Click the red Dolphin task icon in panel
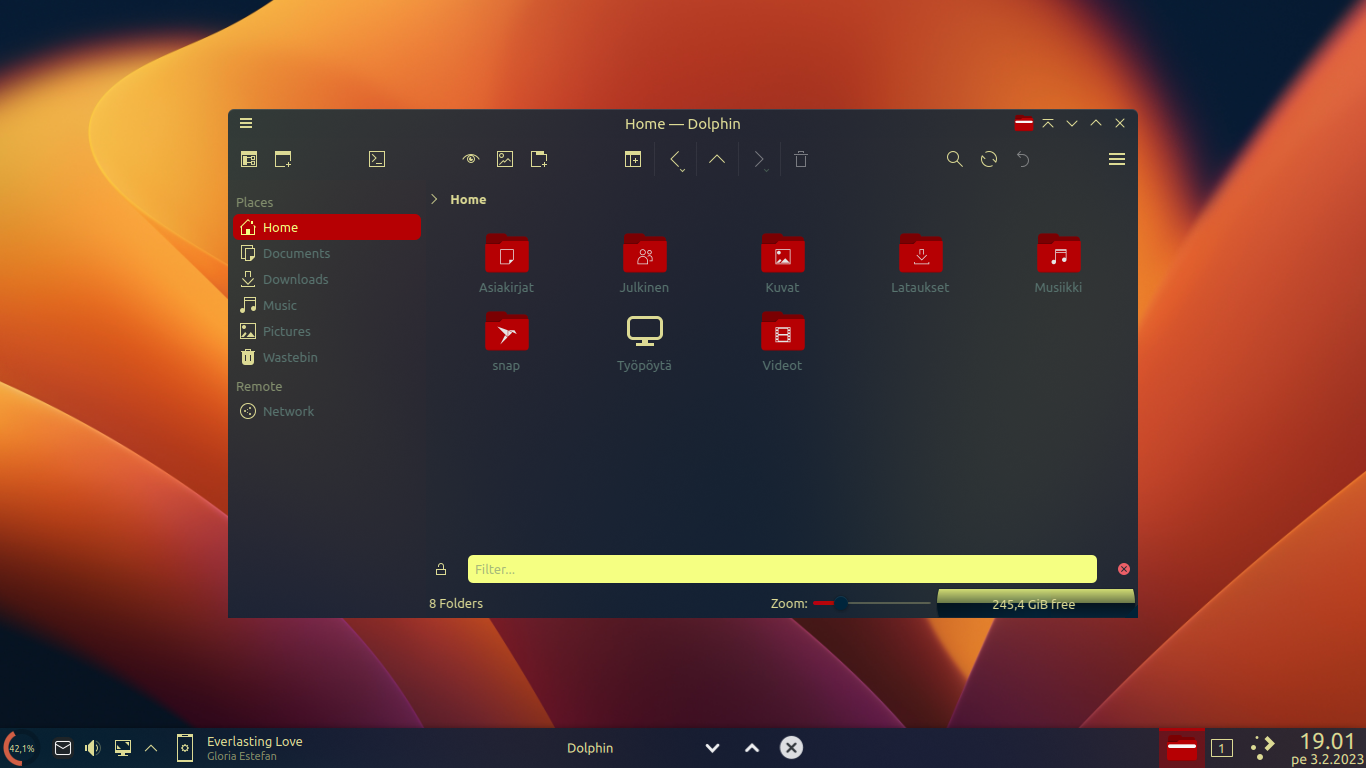This screenshot has height=768, width=1366. (1182, 747)
